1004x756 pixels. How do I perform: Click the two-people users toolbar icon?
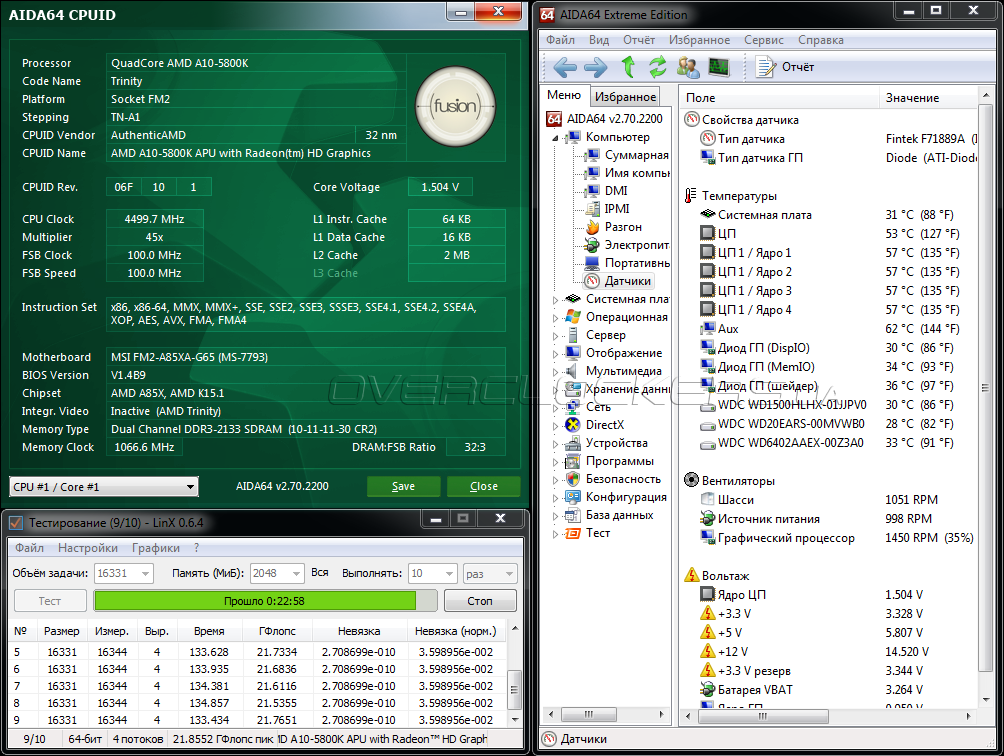(x=688, y=67)
